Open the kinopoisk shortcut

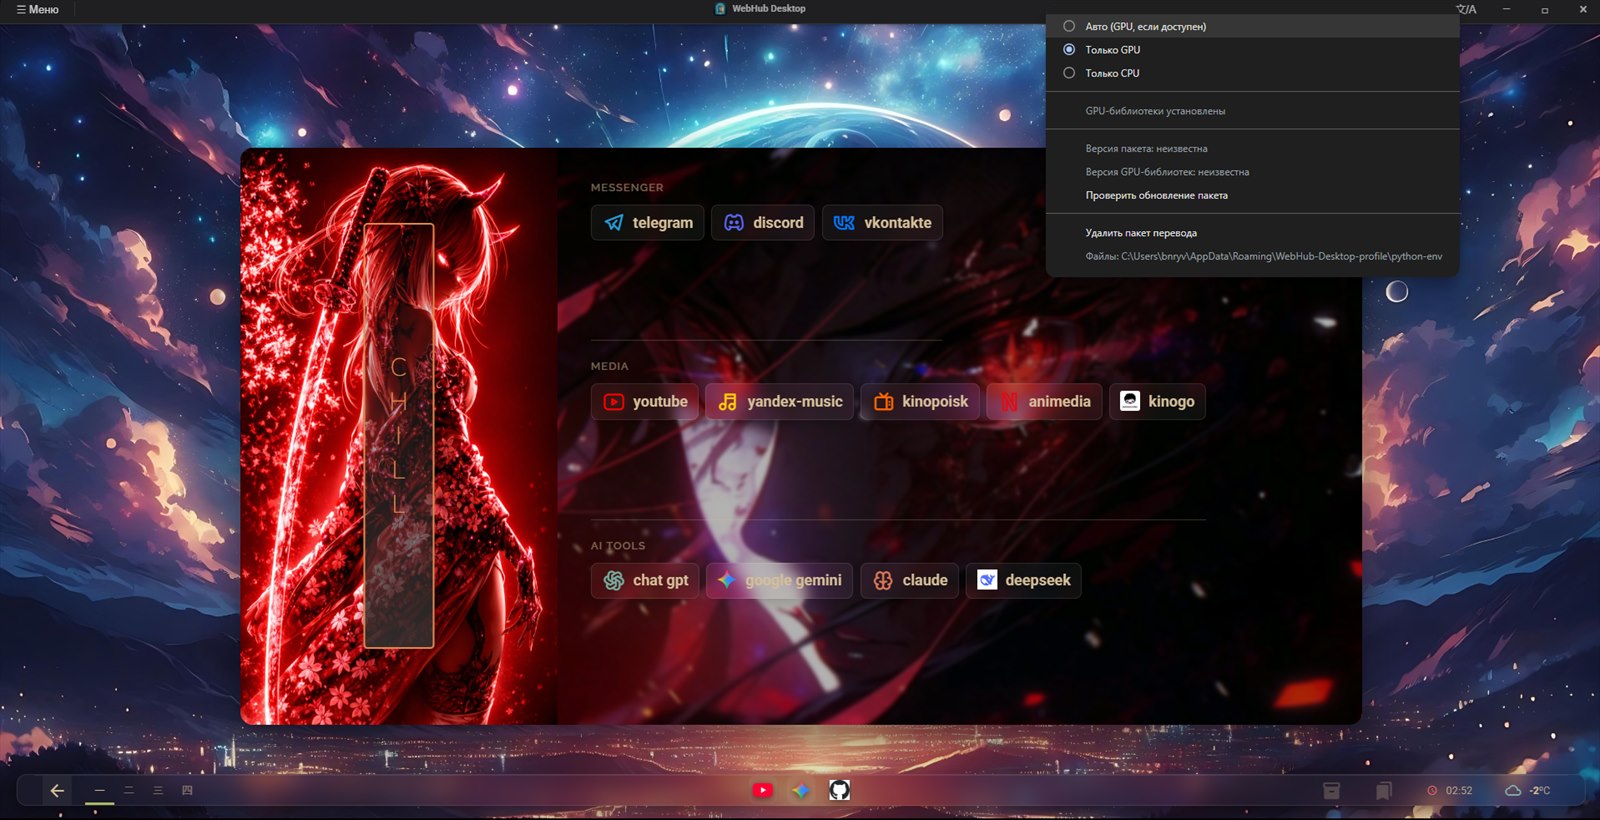click(x=920, y=401)
